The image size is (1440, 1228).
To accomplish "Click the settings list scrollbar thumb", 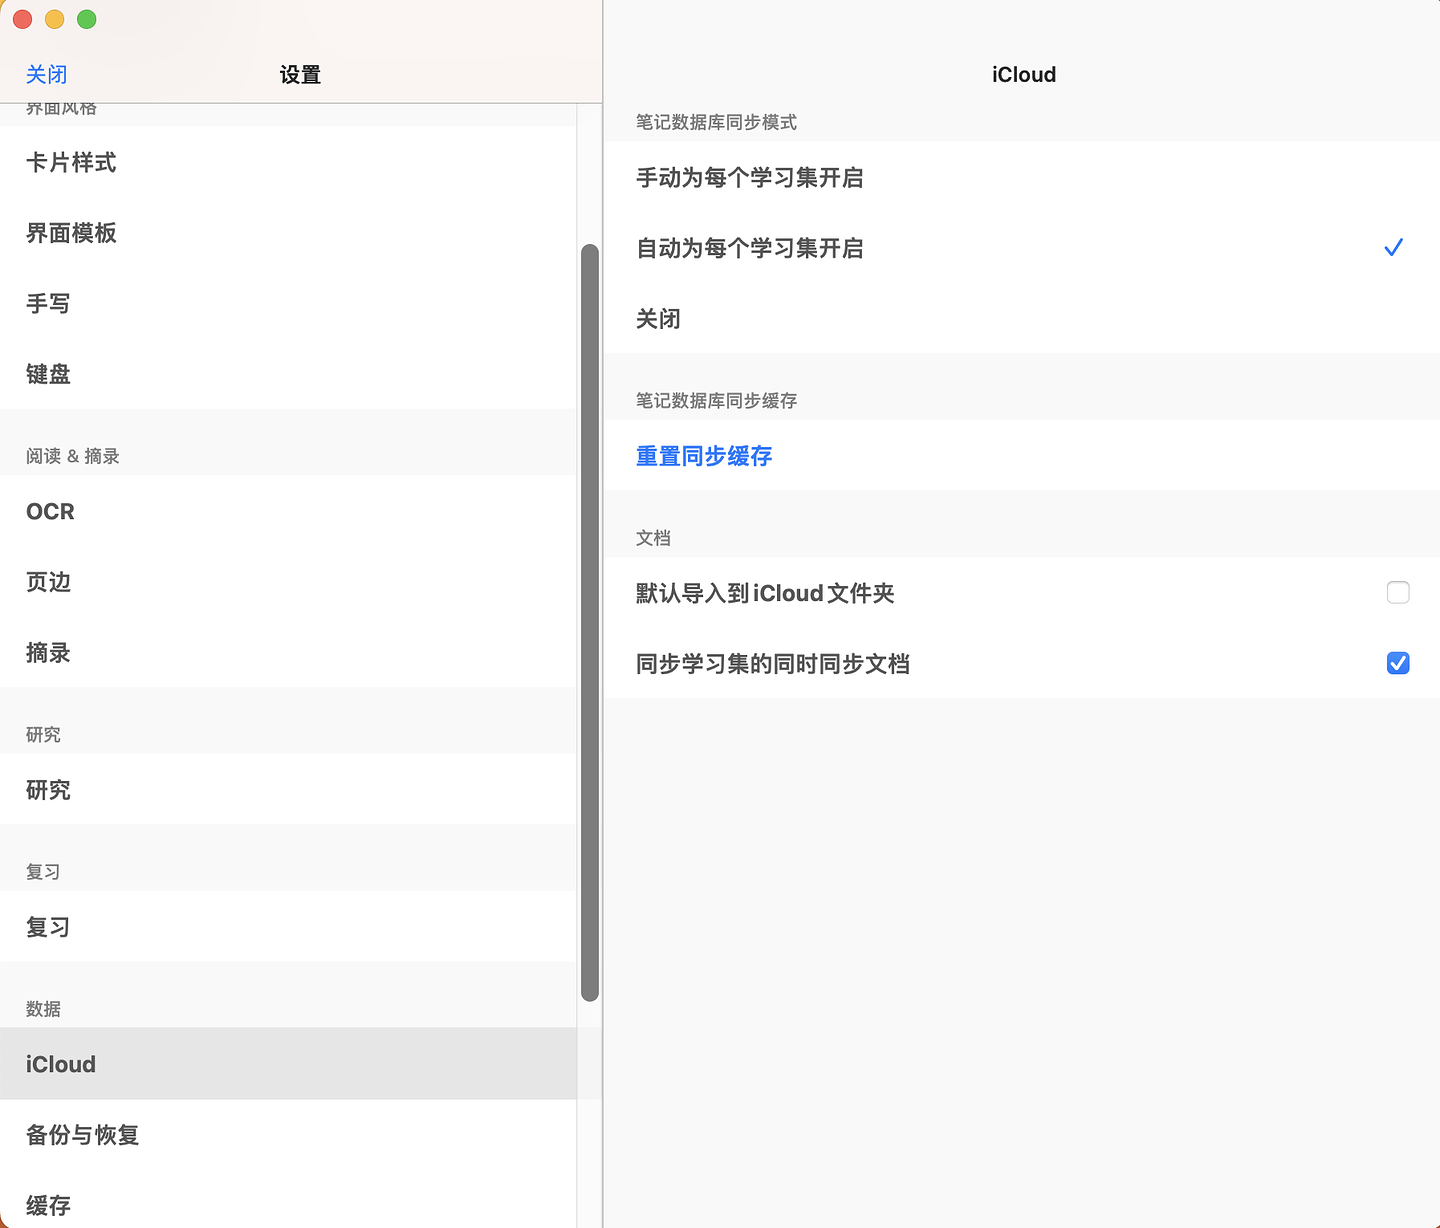I will (590, 622).
